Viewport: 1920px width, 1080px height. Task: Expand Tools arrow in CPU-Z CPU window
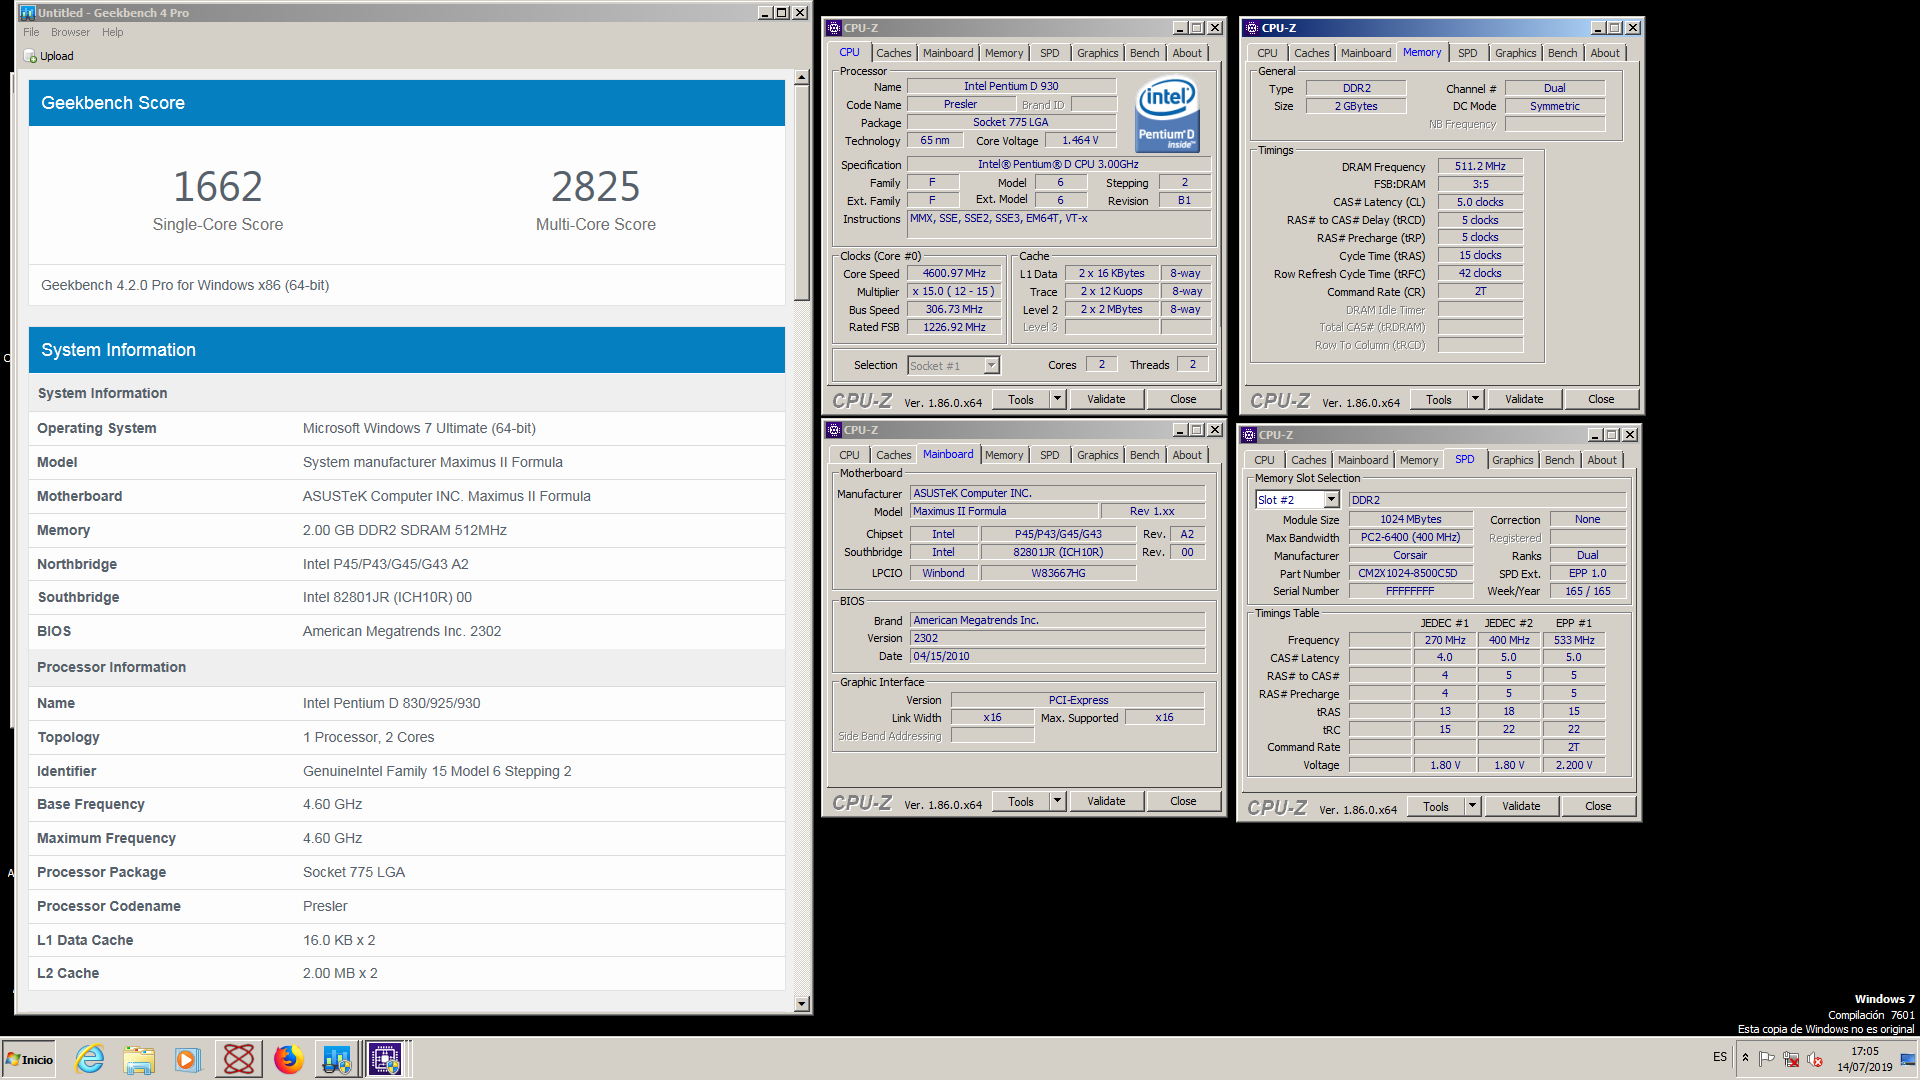pyautogui.click(x=1057, y=399)
